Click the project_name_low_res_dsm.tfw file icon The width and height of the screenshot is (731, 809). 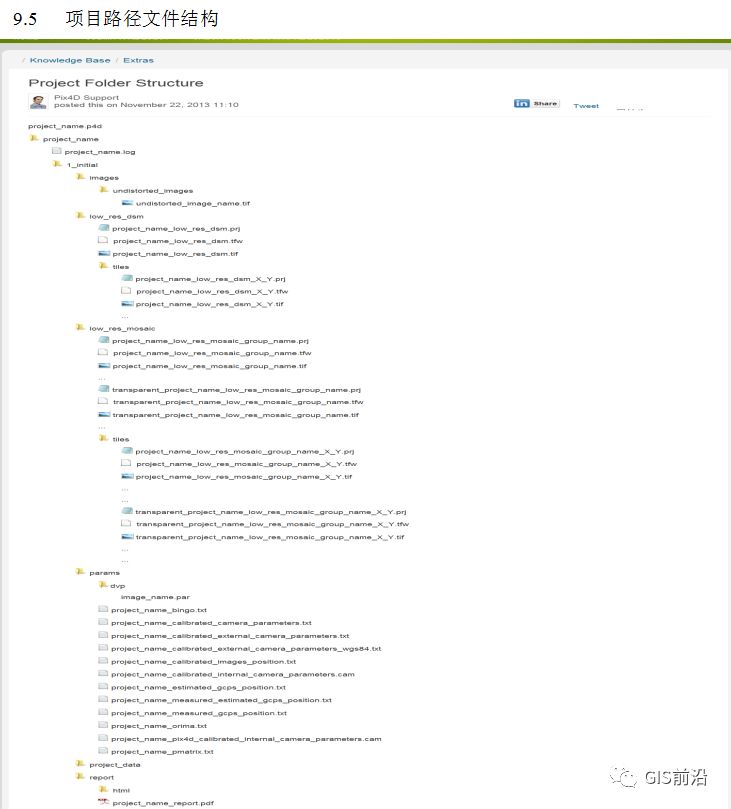pos(103,240)
